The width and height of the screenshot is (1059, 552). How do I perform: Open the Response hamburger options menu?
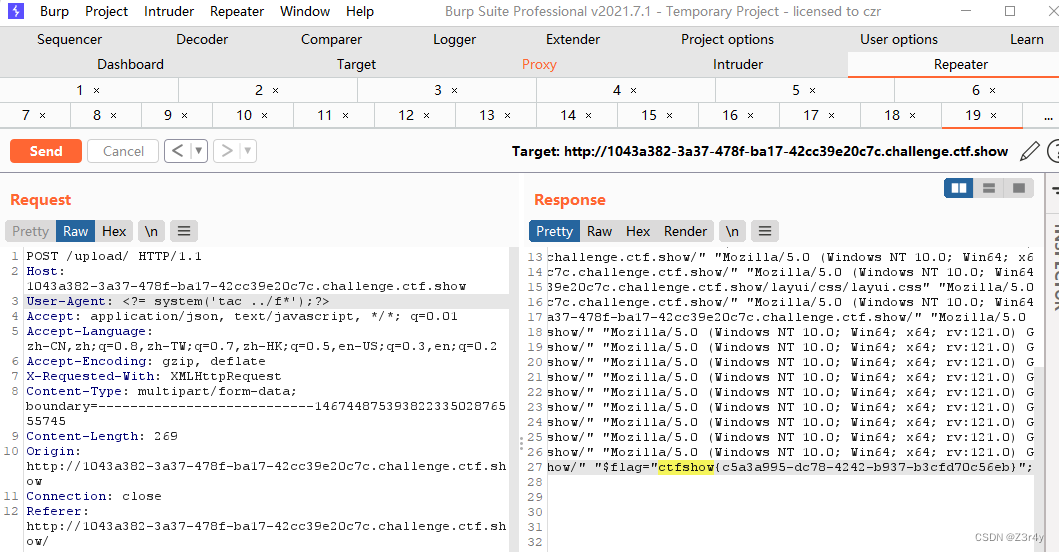click(x=765, y=231)
